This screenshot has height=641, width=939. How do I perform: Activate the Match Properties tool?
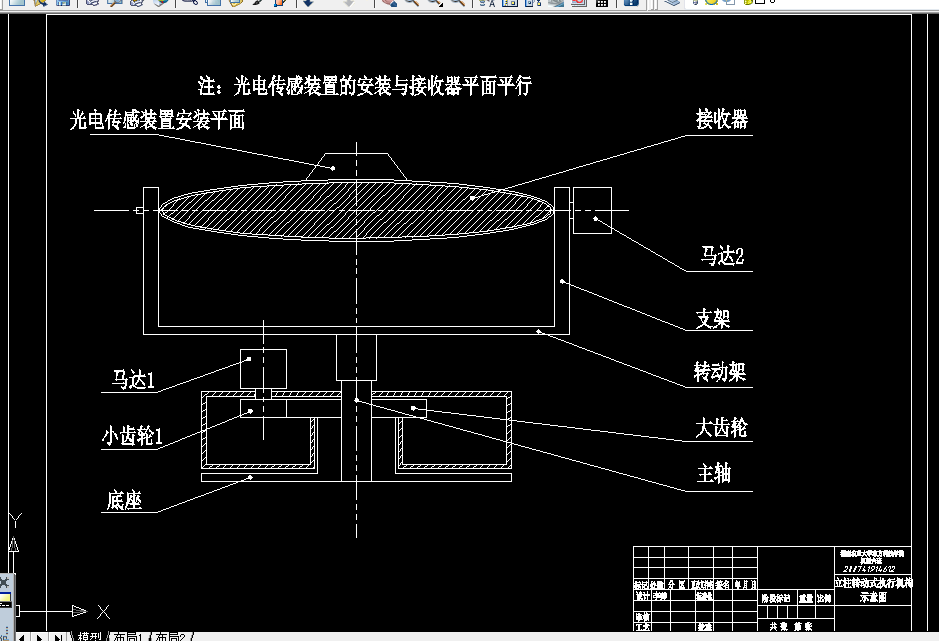click(258, 4)
